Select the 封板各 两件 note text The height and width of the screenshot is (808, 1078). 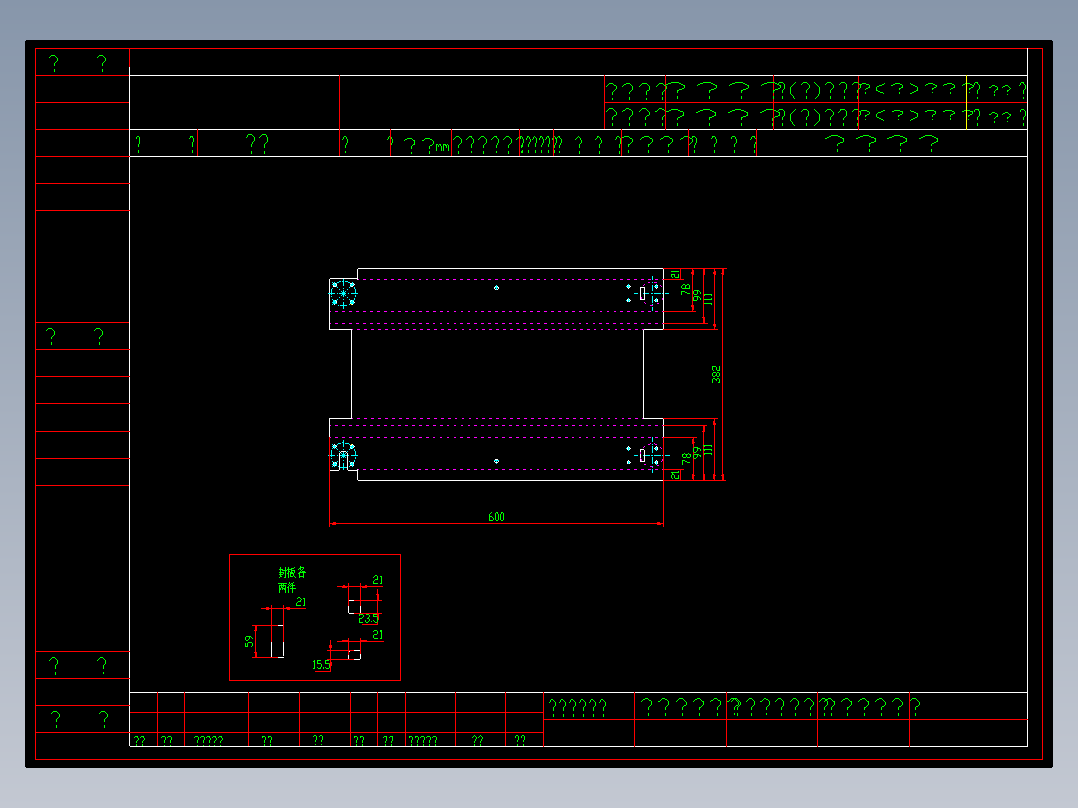click(292, 580)
